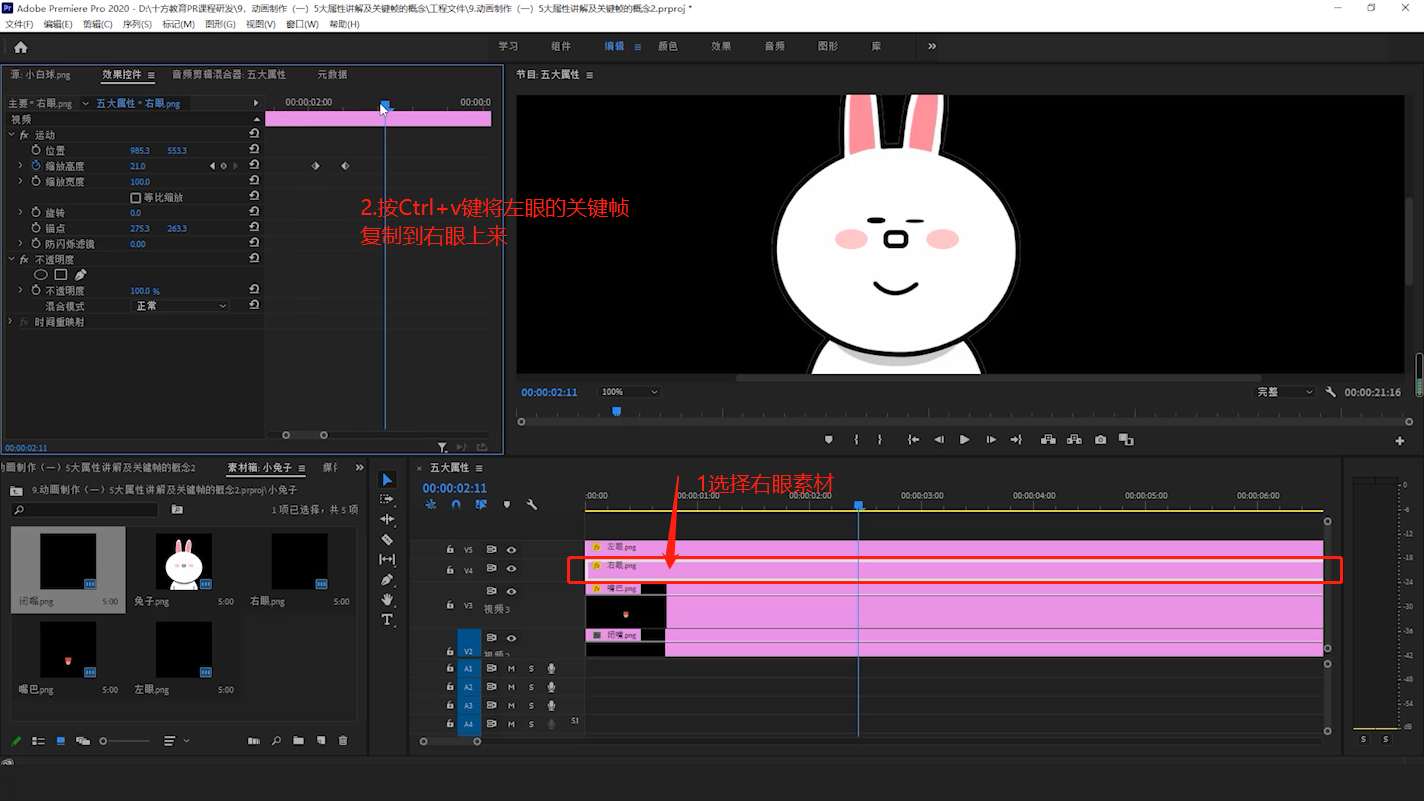Click the Export Frame camera icon
Image resolution: width=1424 pixels, height=801 pixels.
tap(1100, 440)
